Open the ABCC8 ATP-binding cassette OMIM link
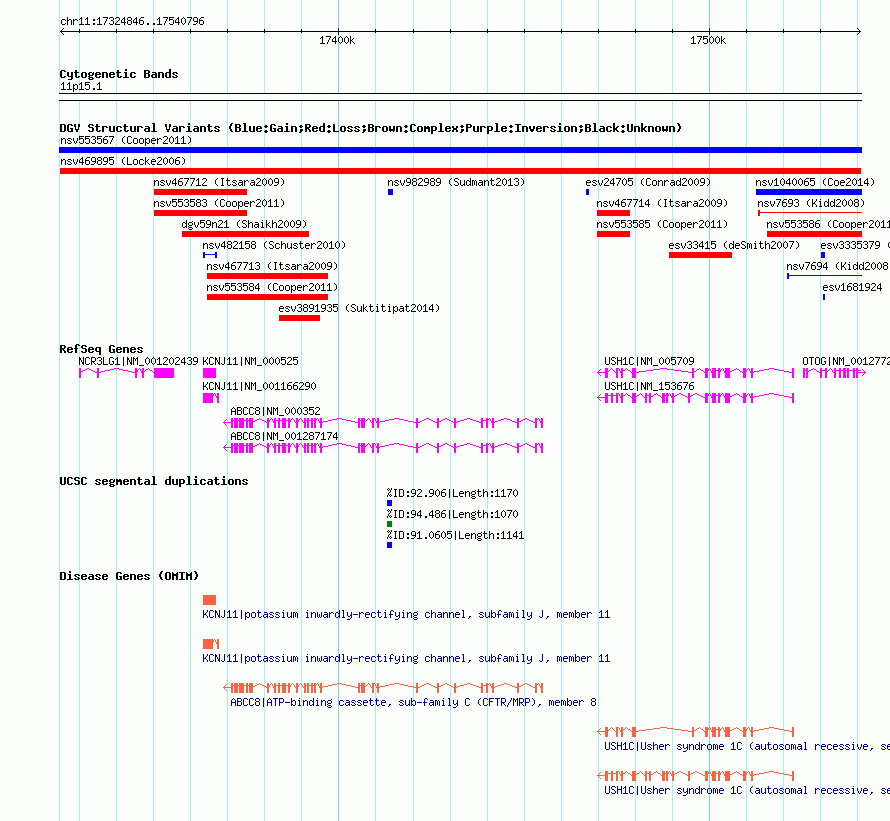Image resolution: width=890 pixels, height=821 pixels. [413, 702]
